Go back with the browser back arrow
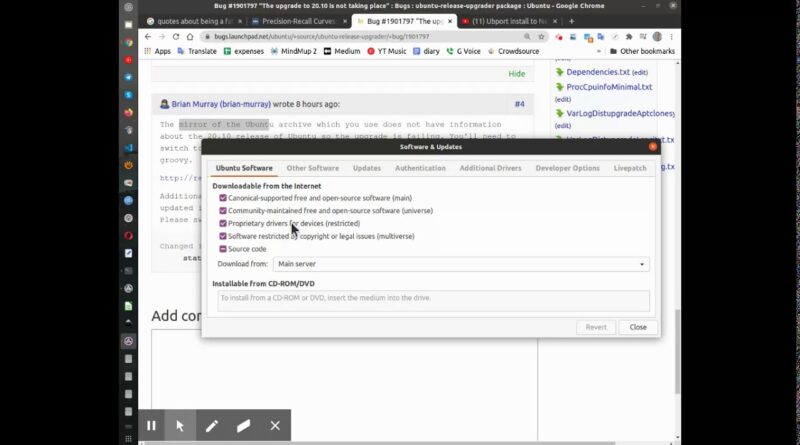 coord(148,37)
